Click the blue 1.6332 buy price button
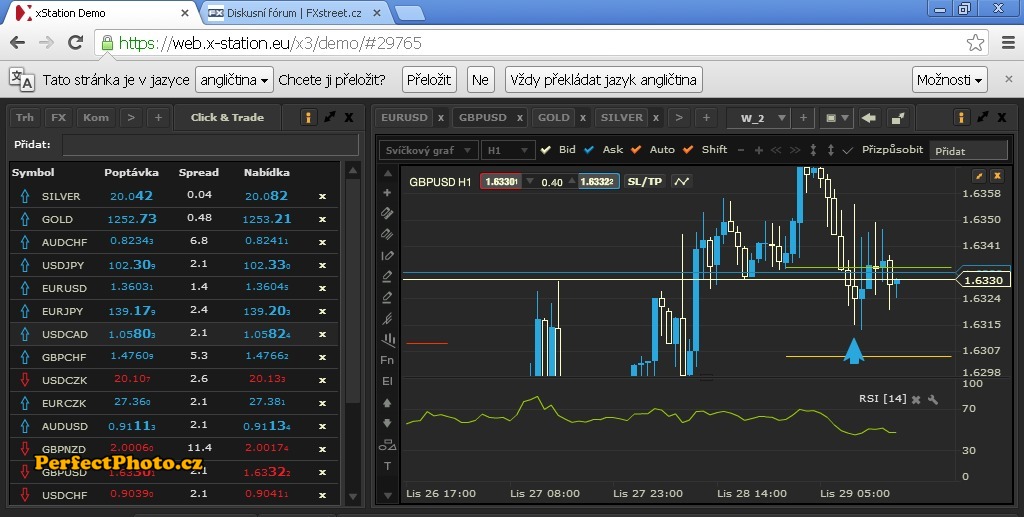 point(598,181)
